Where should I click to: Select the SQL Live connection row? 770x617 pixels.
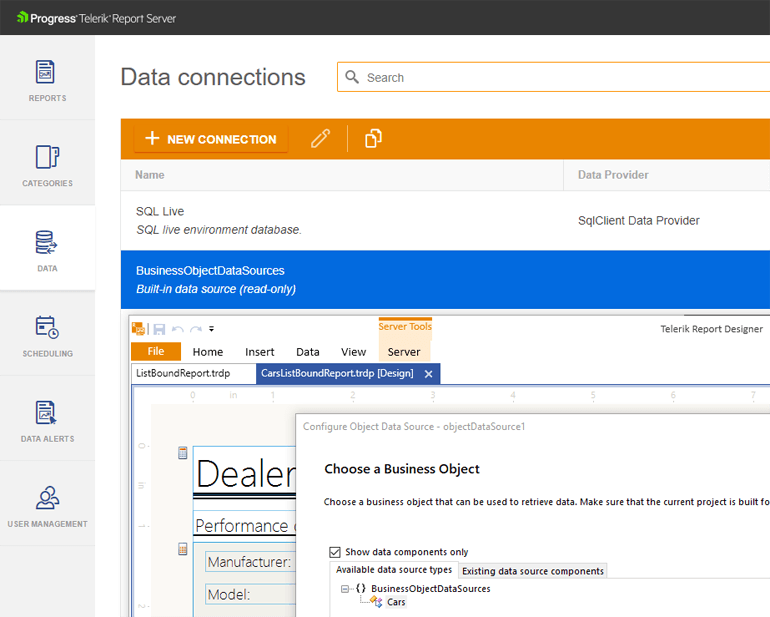point(445,221)
